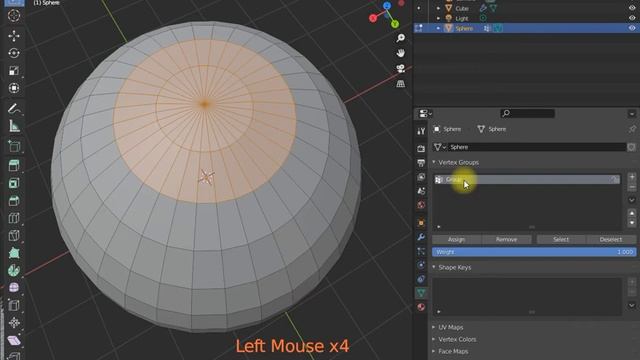Screen dimensions: 640x360
Task: Select the Annotate pencil tool
Action: click(x=14, y=109)
